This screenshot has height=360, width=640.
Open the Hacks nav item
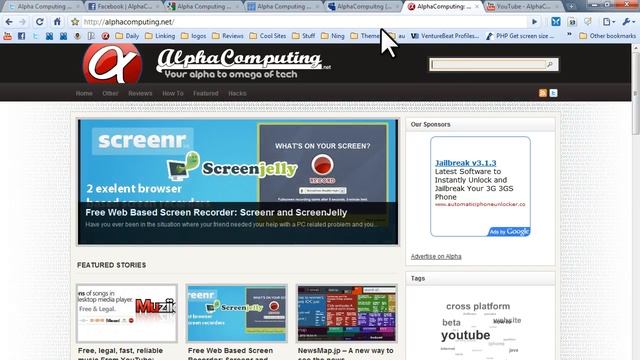(x=237, y=93)
